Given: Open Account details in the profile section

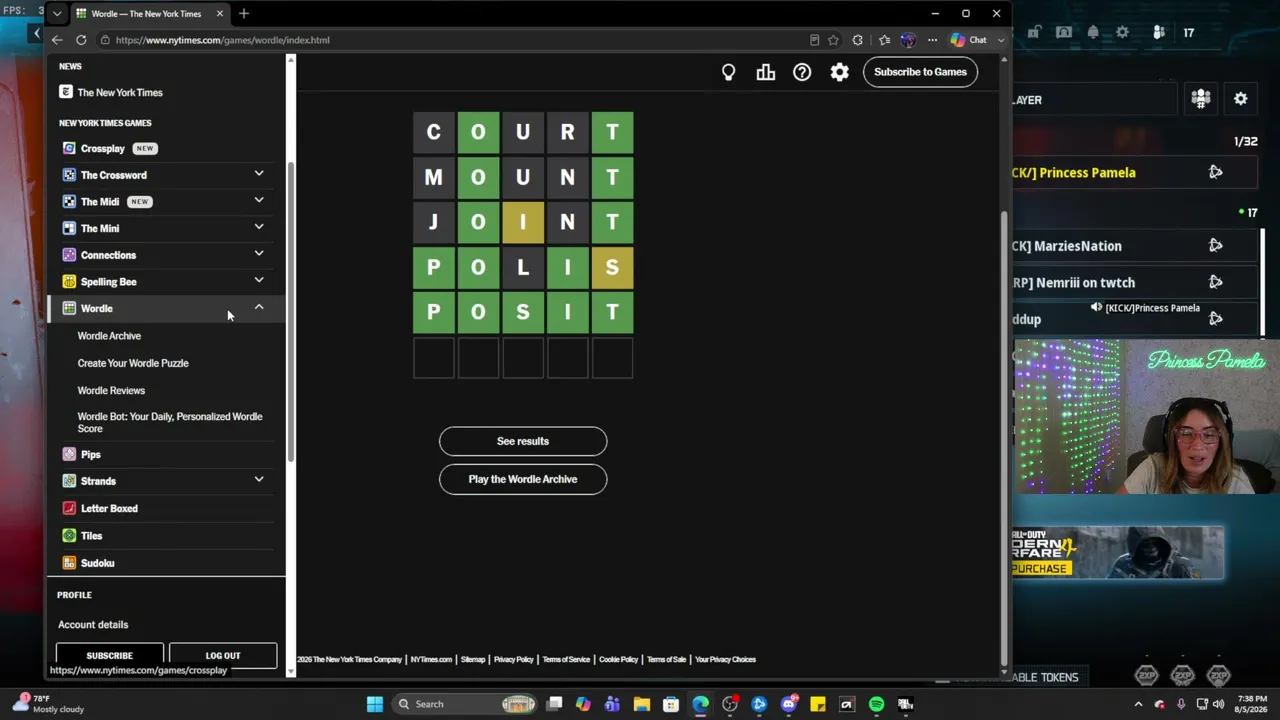Looking at the screenshot, I should click(x=93, y=624).
